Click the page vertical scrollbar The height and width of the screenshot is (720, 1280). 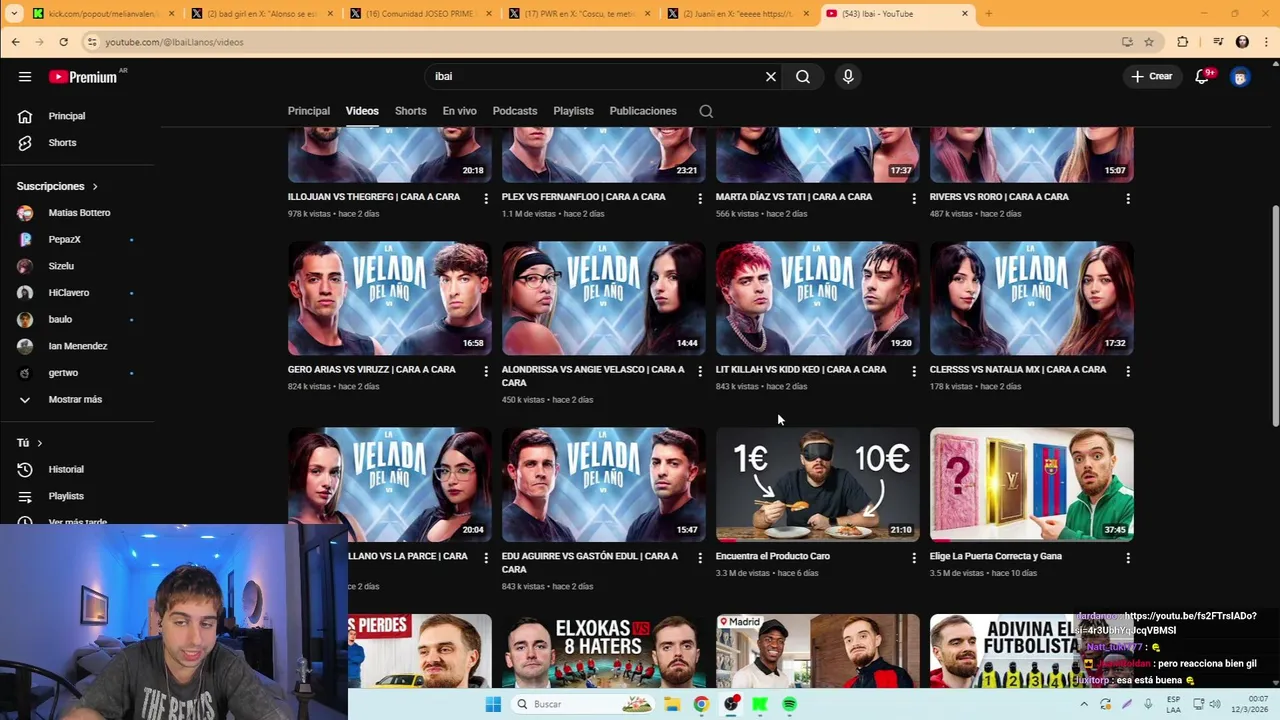click(x=1274, y=315)
